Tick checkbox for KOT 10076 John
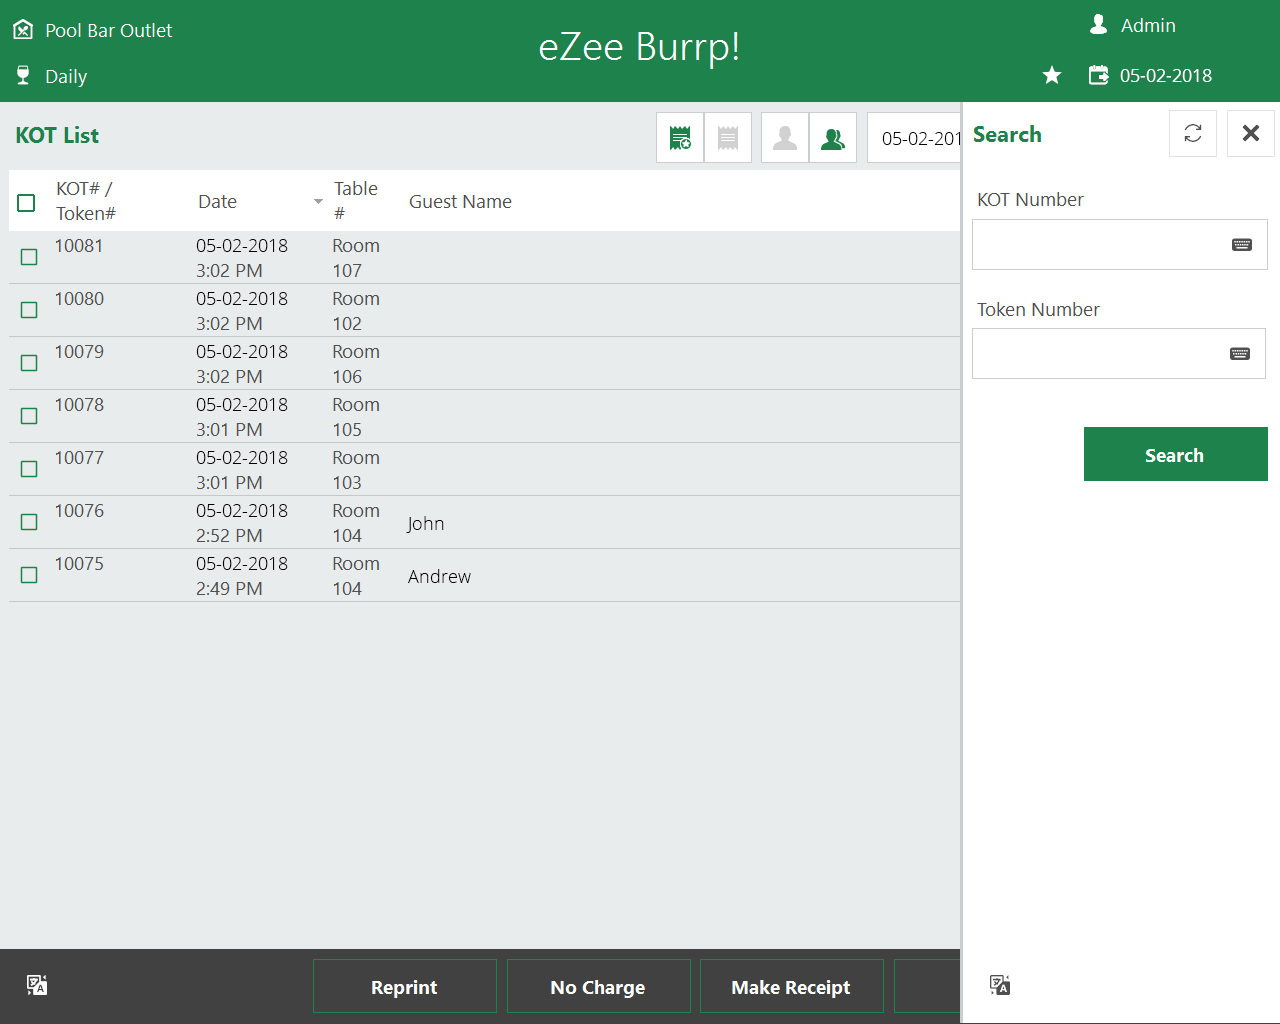Screen dimensions: 1280x1024 tap(29, 522)
